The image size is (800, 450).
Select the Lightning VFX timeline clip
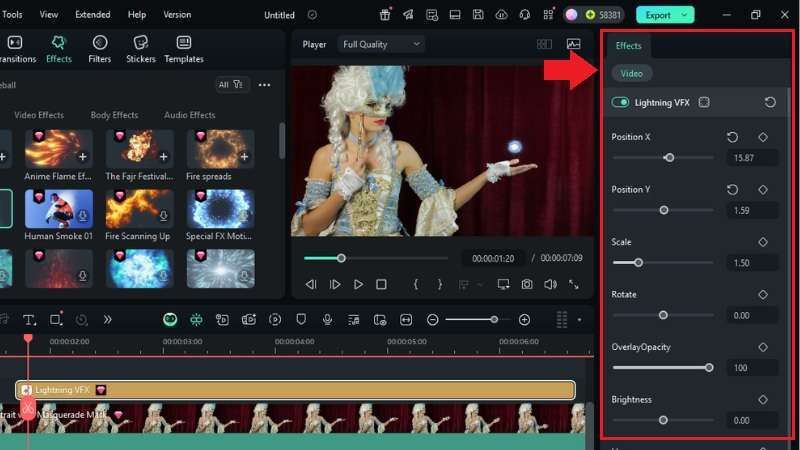296,390
